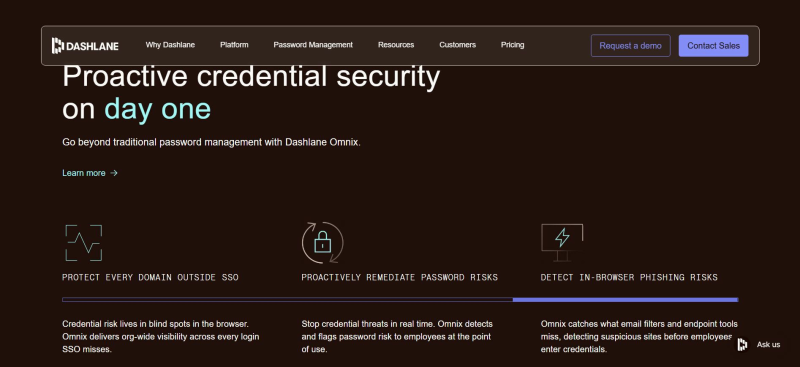Open the Ask us chat widget
Viewport: 800px width, 367px height.
click(x=759, y=345)
